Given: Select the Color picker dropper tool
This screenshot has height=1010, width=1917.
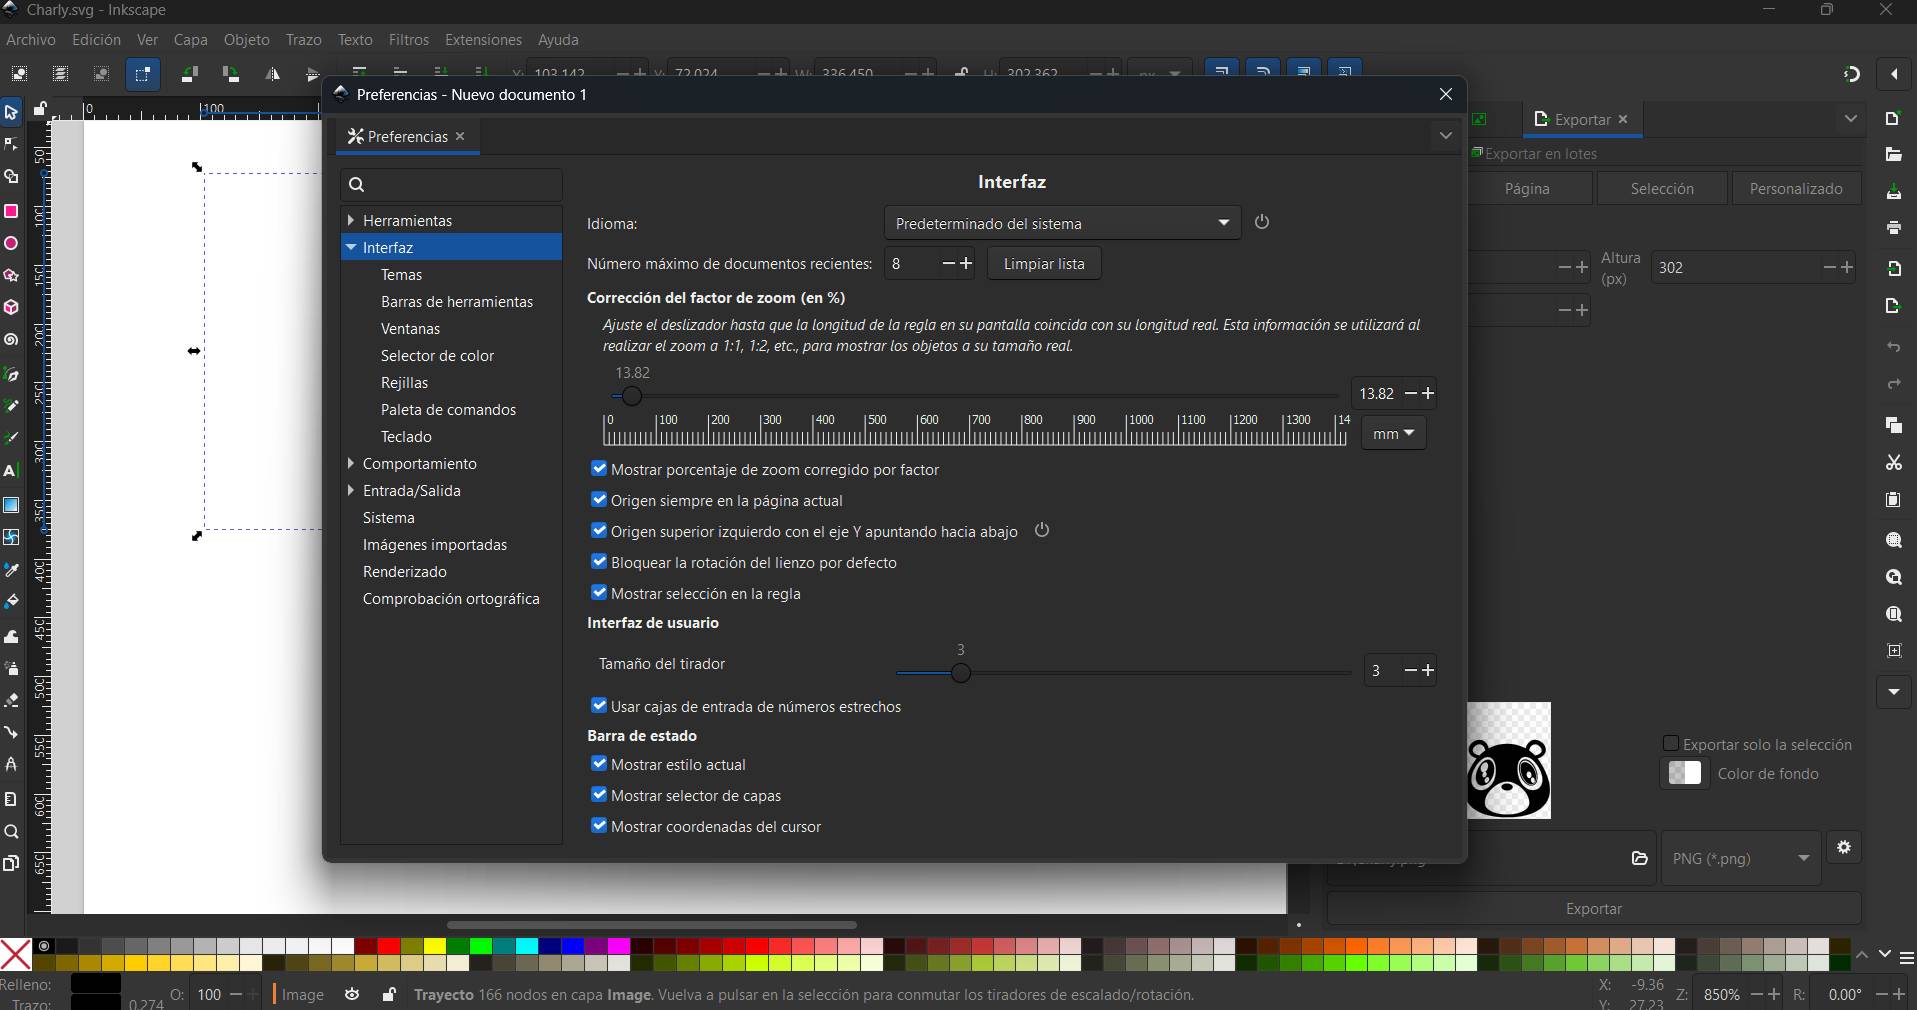Looking at the screenshot, I should pos(11,569).
